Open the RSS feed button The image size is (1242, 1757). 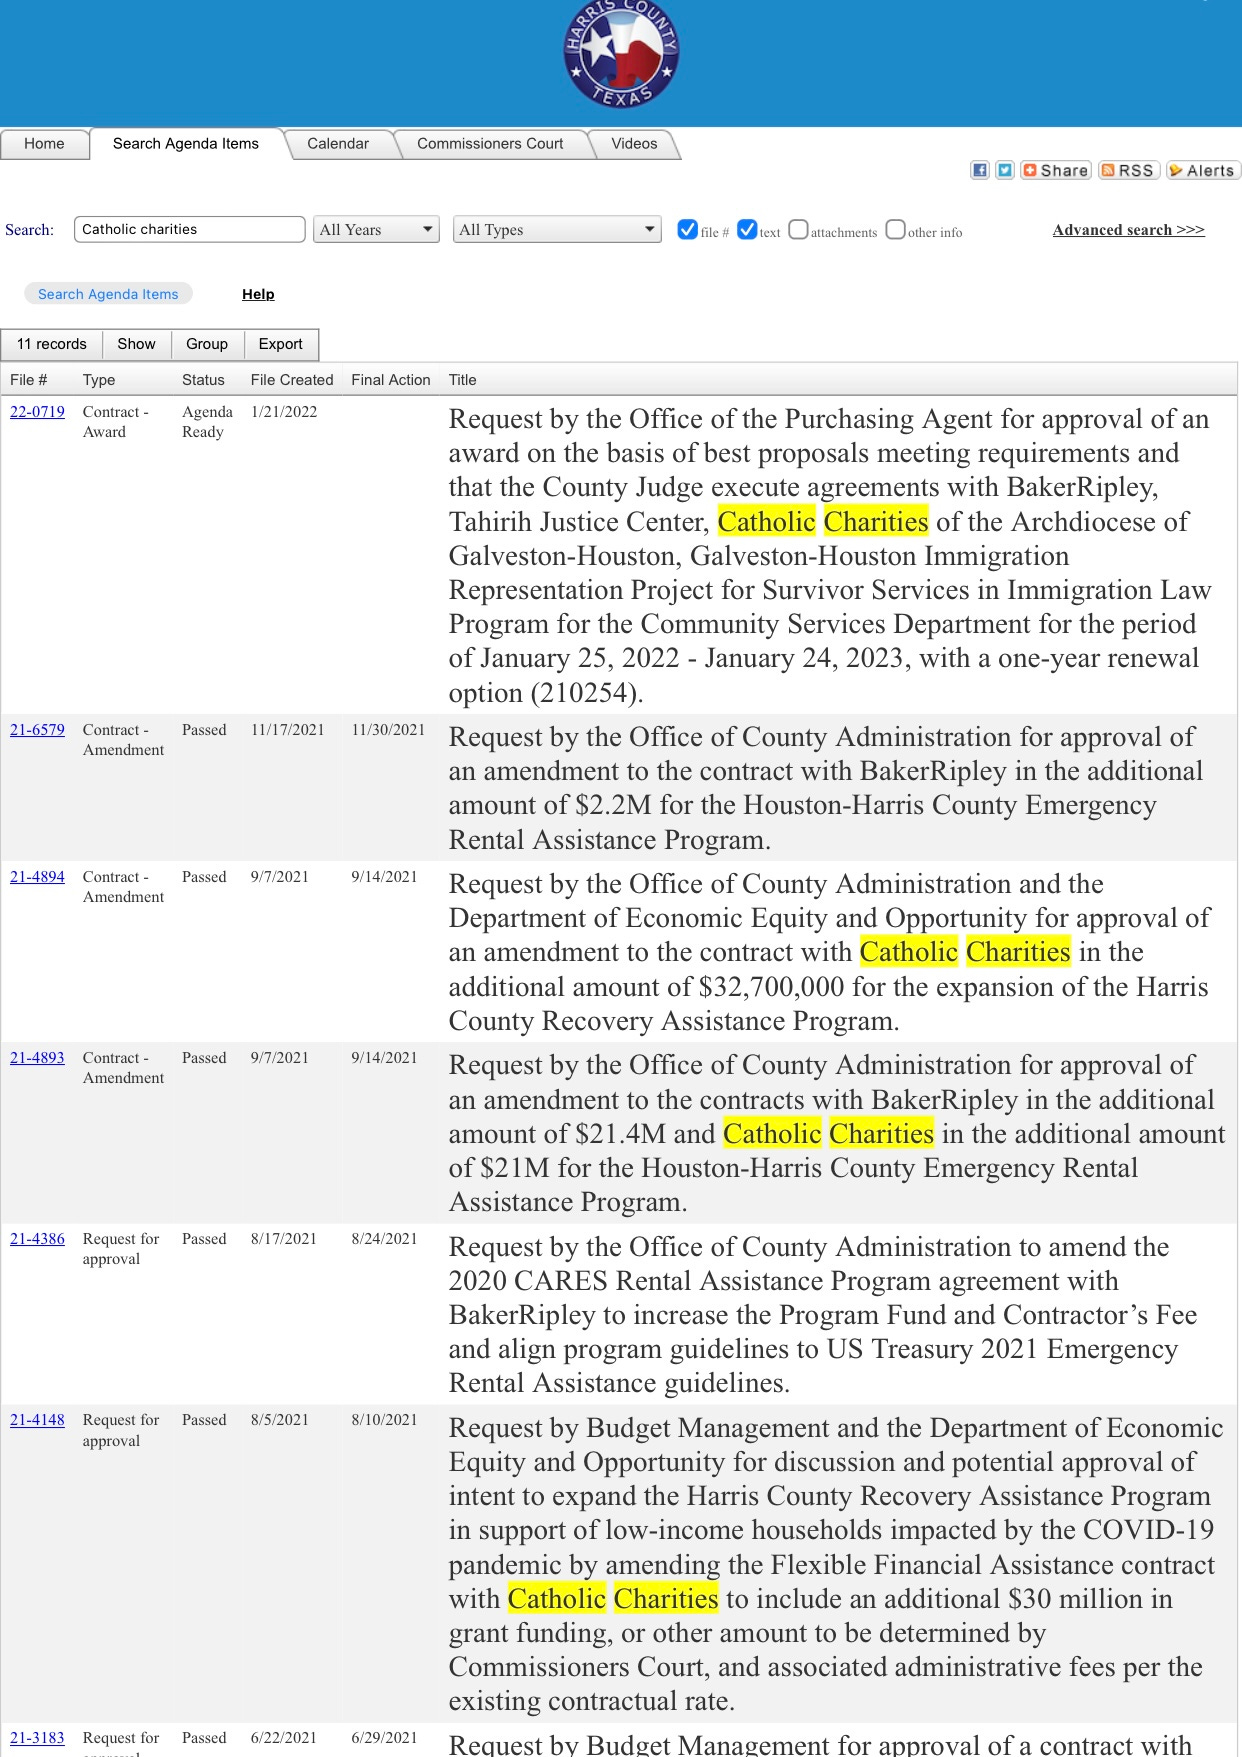point(1128,170)
